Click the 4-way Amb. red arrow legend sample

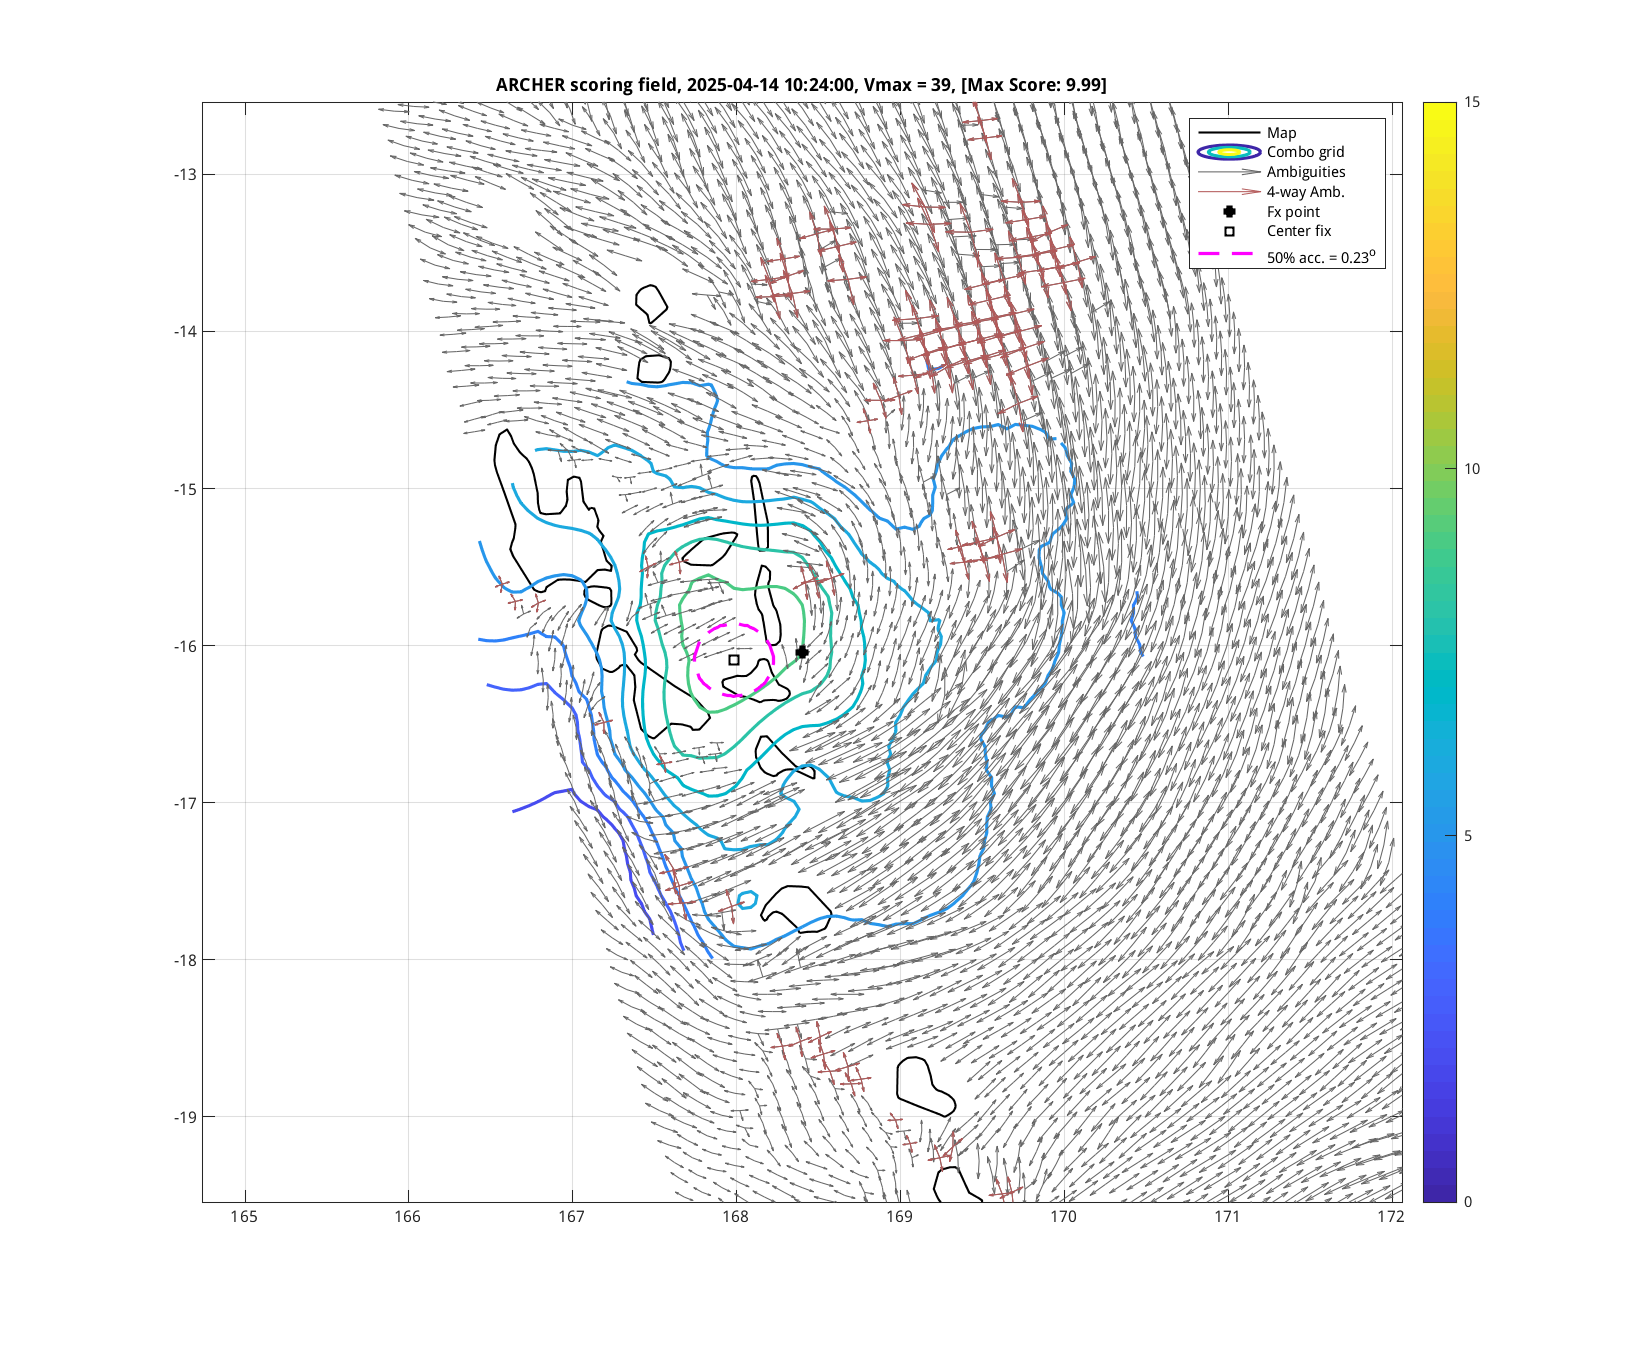1229,192
